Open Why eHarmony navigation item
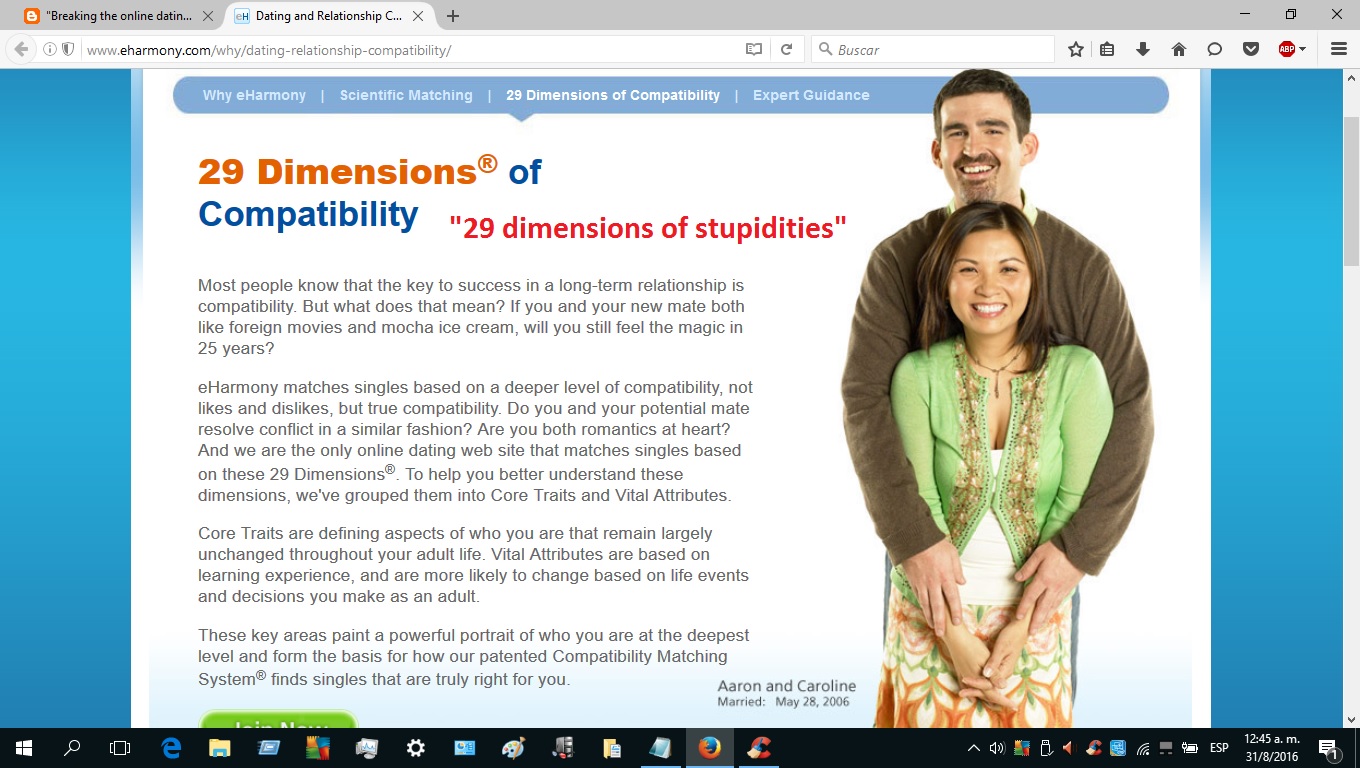Viewport: 1360px width, 768px height. click(x=254, y=95)
